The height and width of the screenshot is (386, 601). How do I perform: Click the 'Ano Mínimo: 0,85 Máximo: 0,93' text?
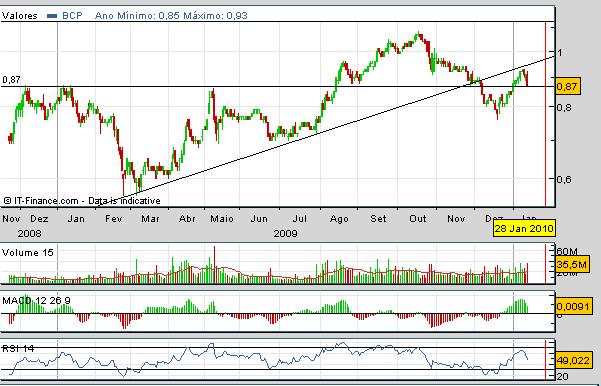[x=171, y=16]
